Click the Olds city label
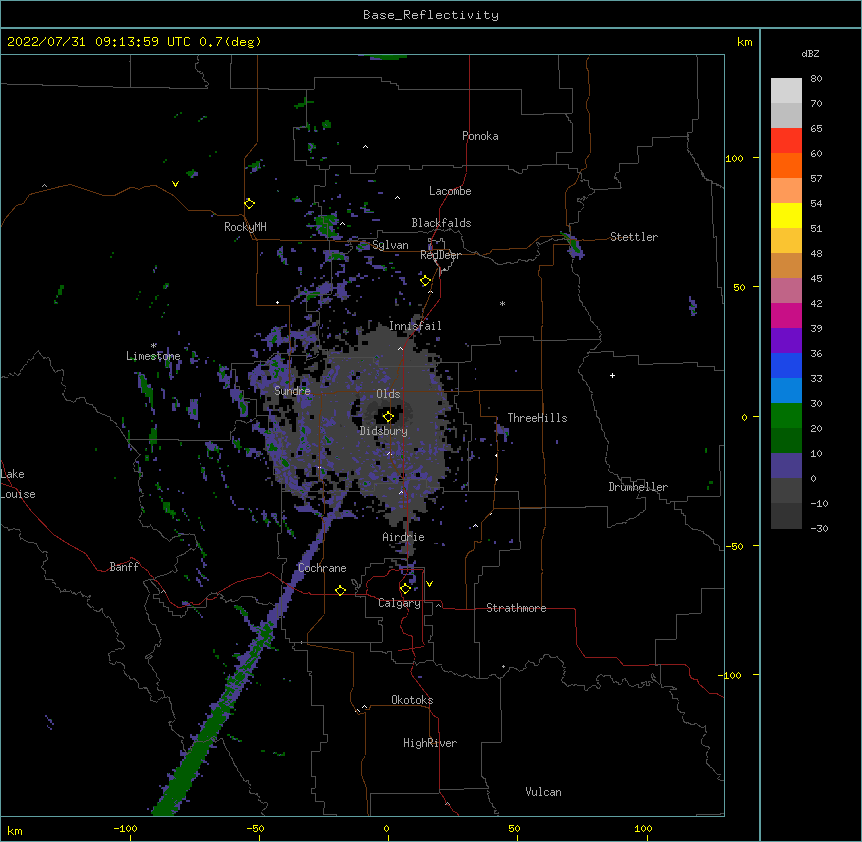The image size is (862, 842). 388,394
